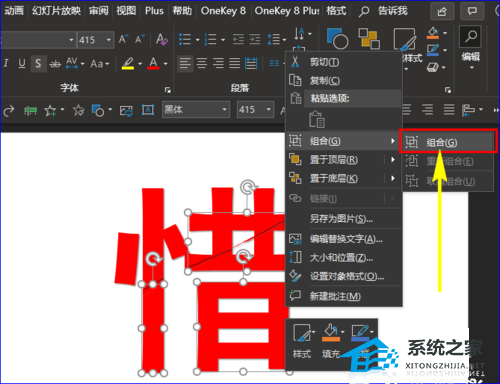Open 字体 dialog launcher
Image resolution: width=500 pixels, height=384 pixels.
168,90
